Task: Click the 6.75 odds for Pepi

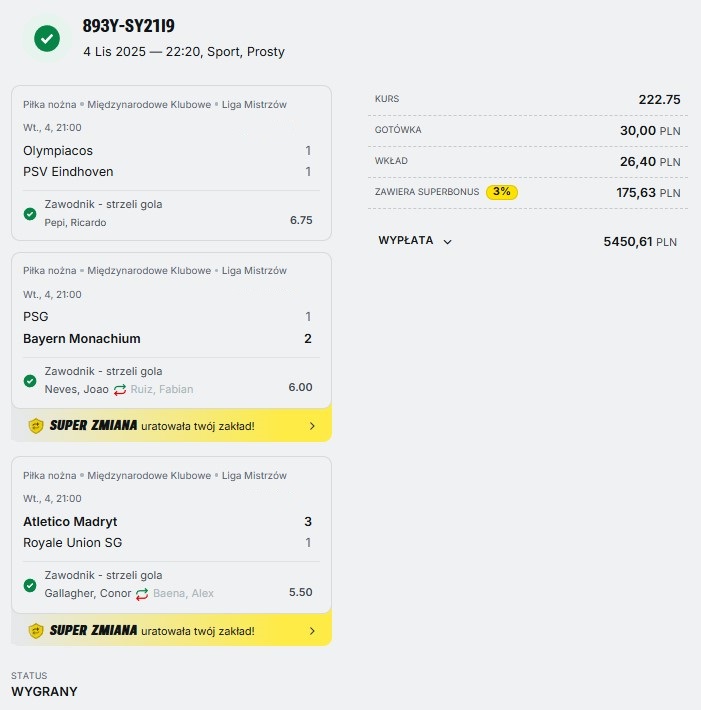Action: (x=301, y=220)
